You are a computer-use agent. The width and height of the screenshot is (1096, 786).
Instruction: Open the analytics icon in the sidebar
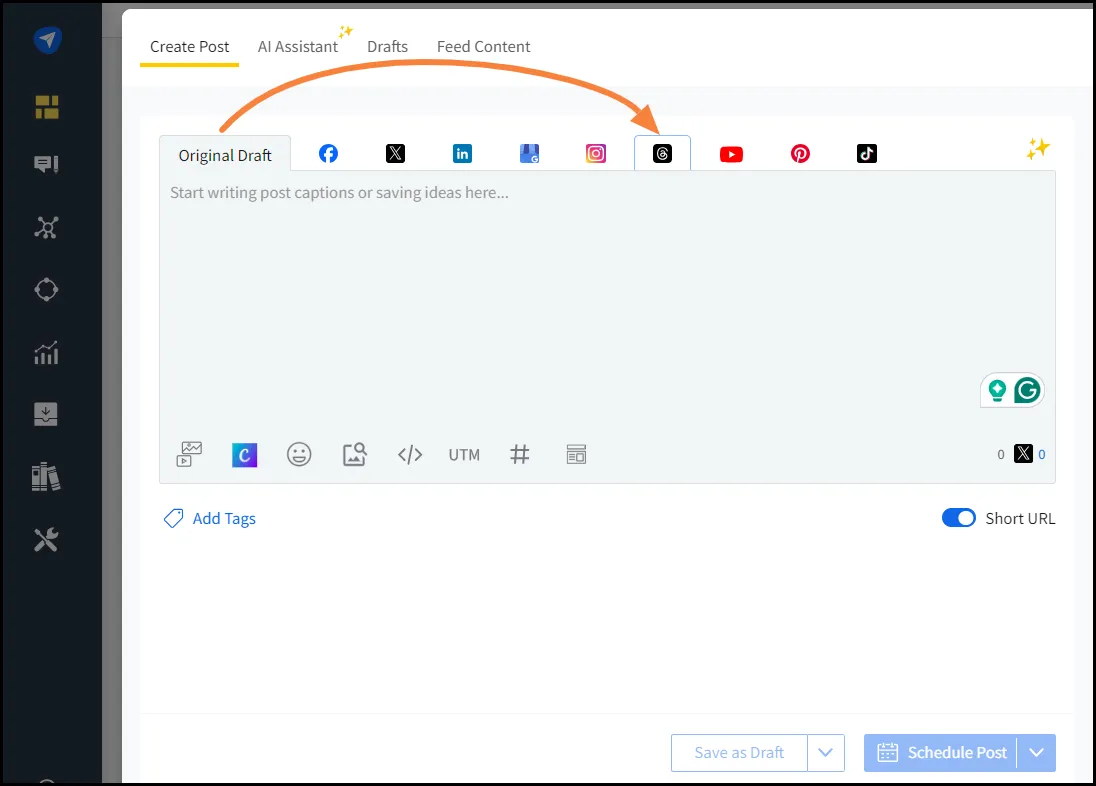pos(45,352)
